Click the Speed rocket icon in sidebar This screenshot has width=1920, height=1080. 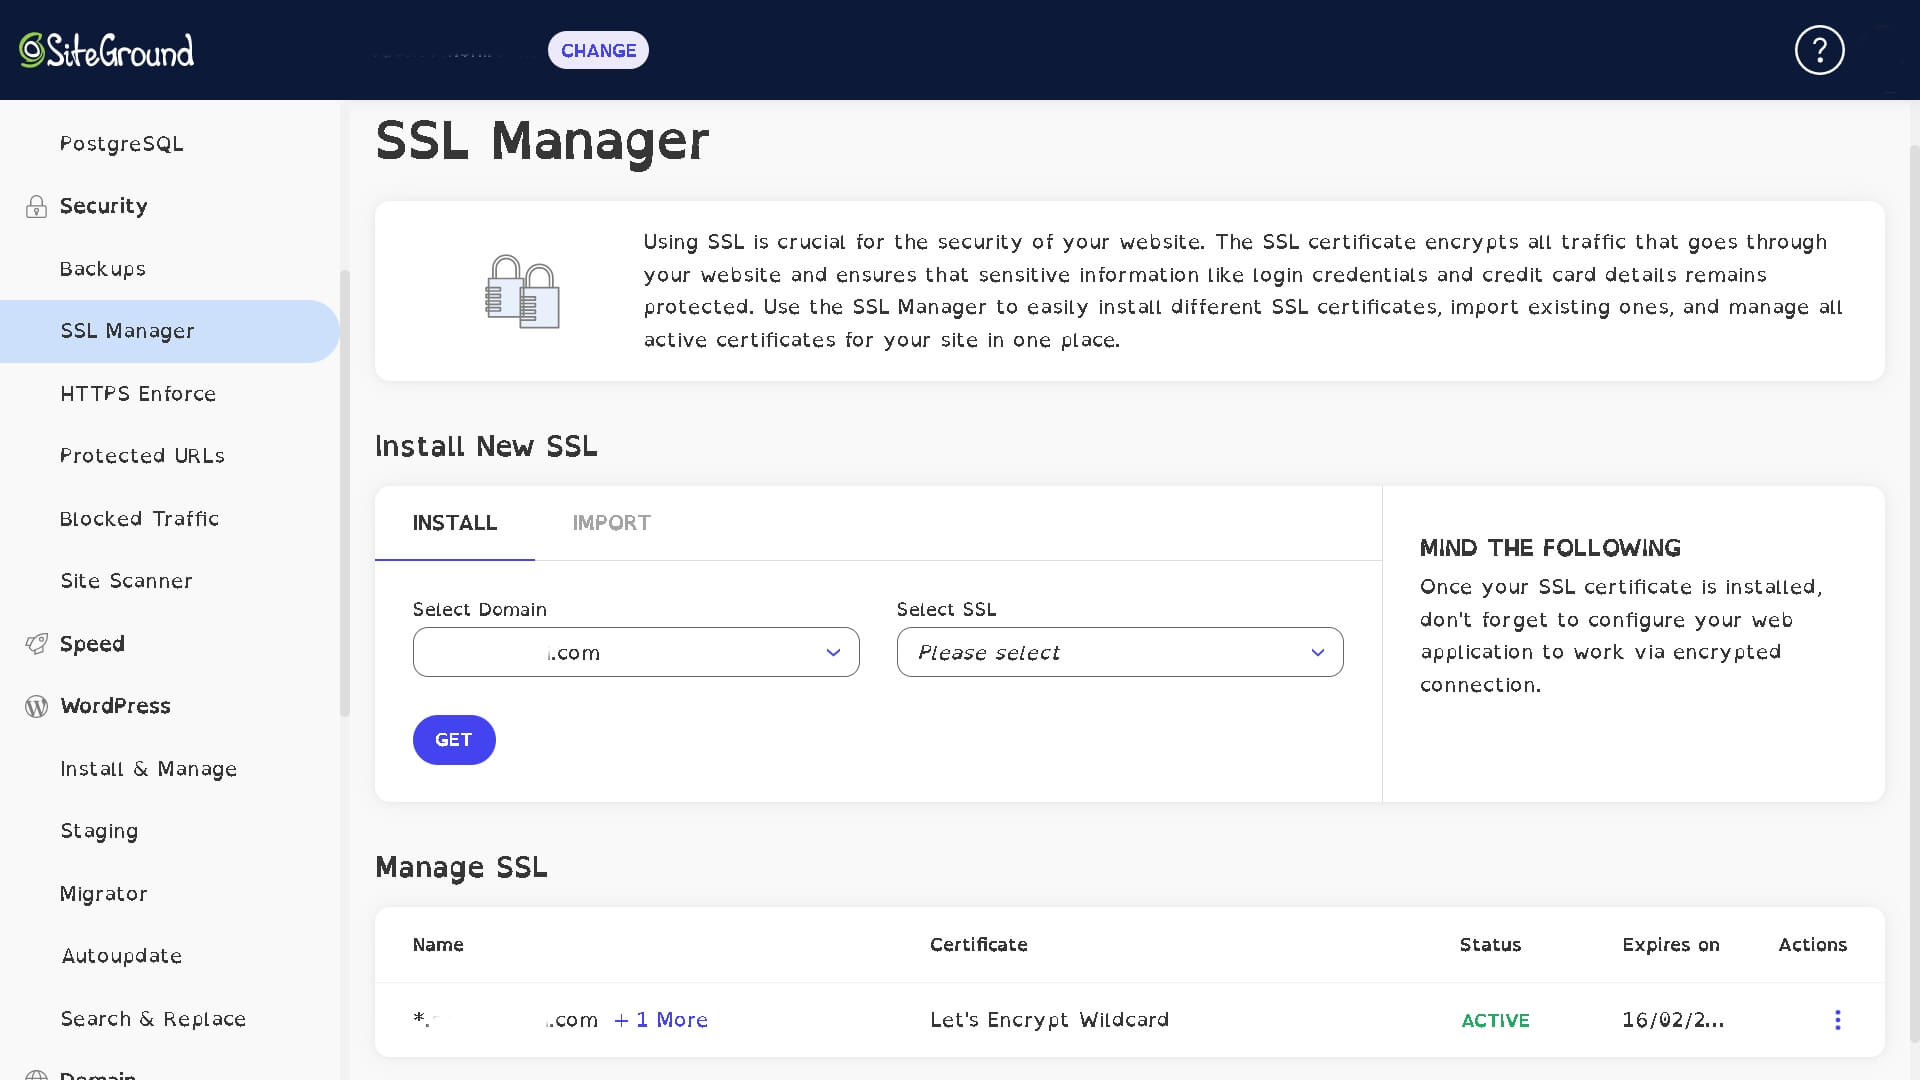(x=36, y=644)
